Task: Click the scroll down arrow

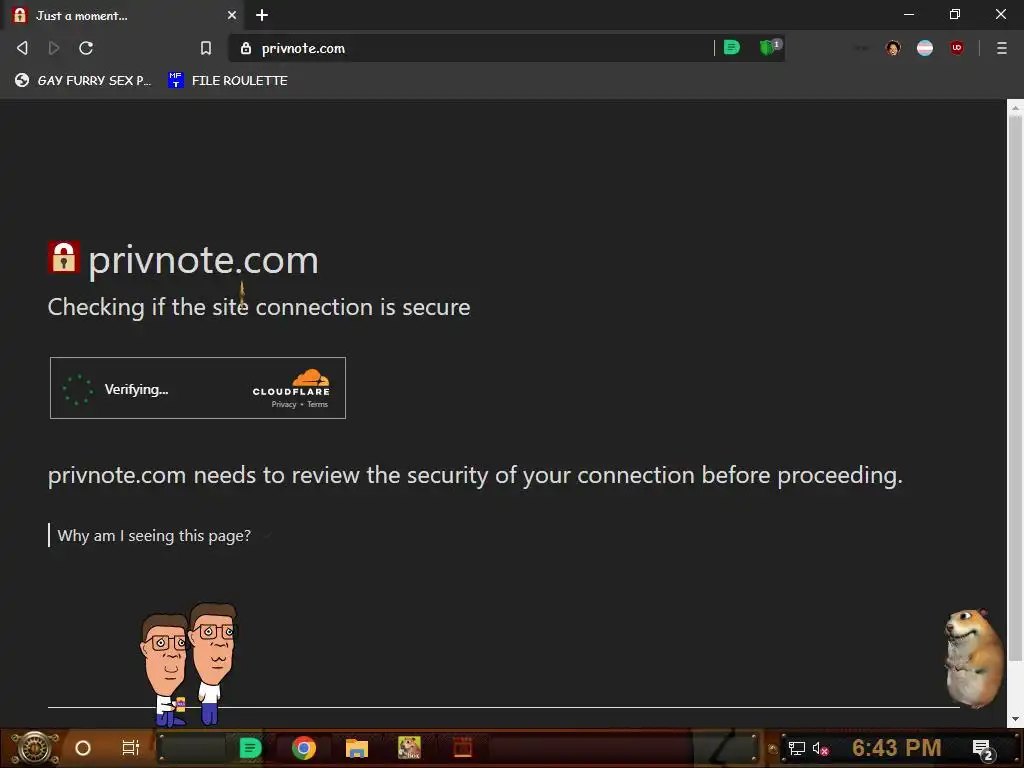Action: click(1015, 719)
